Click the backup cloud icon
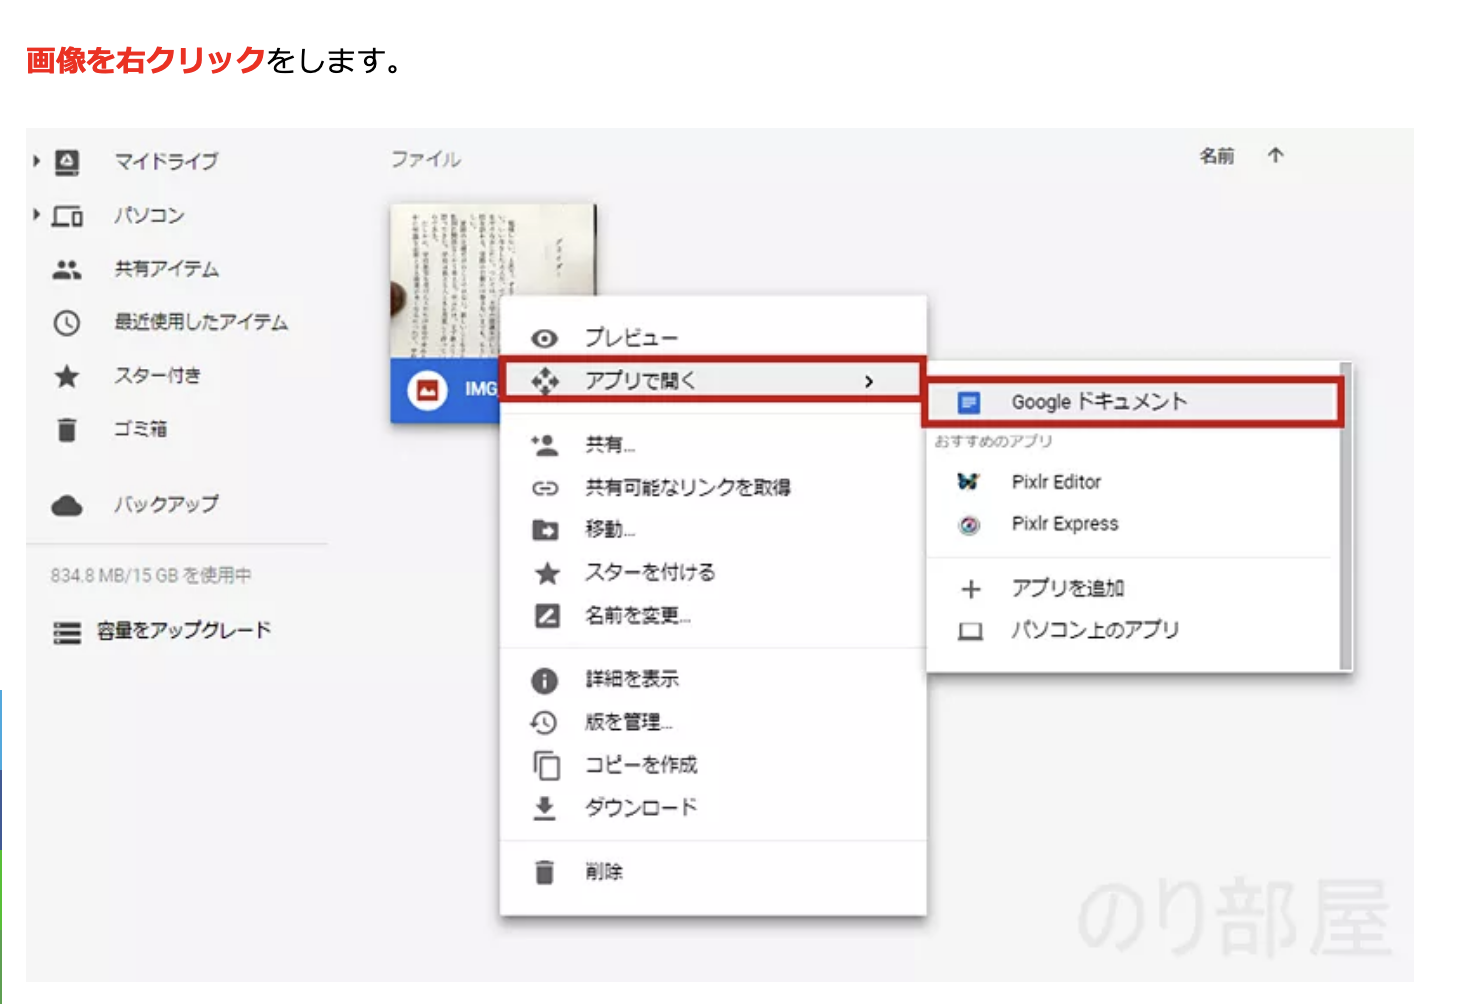The image size is (1472, 1004). [67, 505]
